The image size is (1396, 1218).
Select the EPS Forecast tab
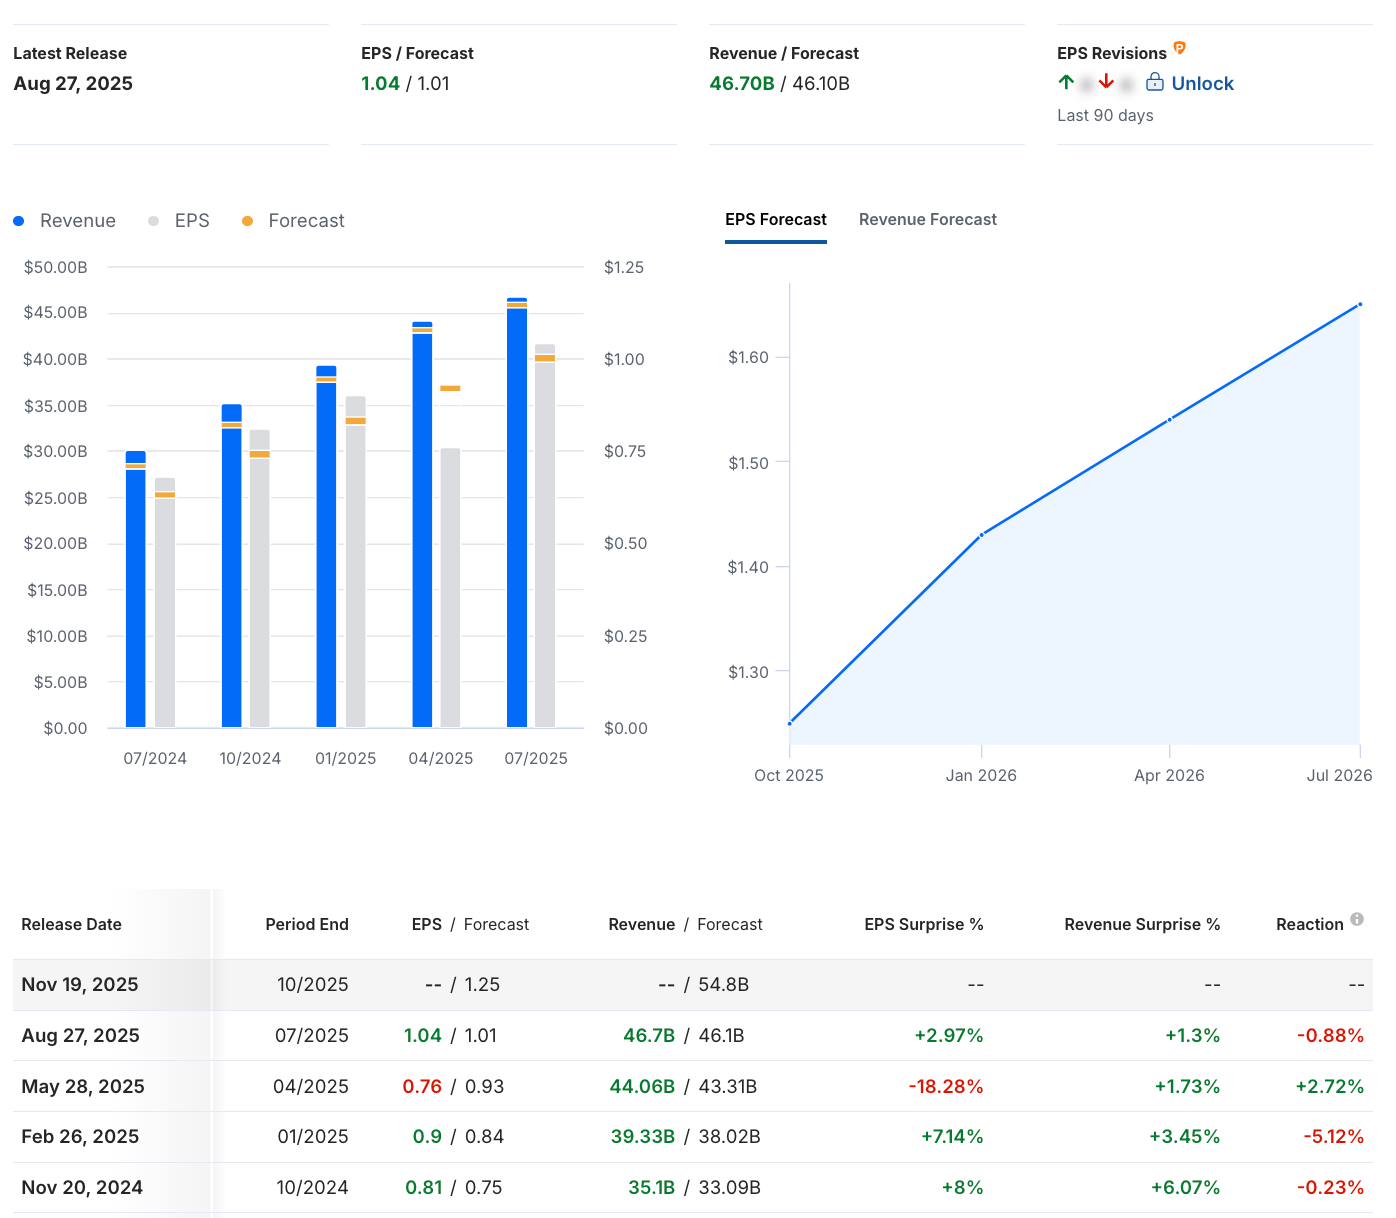[x=776, y=220]
